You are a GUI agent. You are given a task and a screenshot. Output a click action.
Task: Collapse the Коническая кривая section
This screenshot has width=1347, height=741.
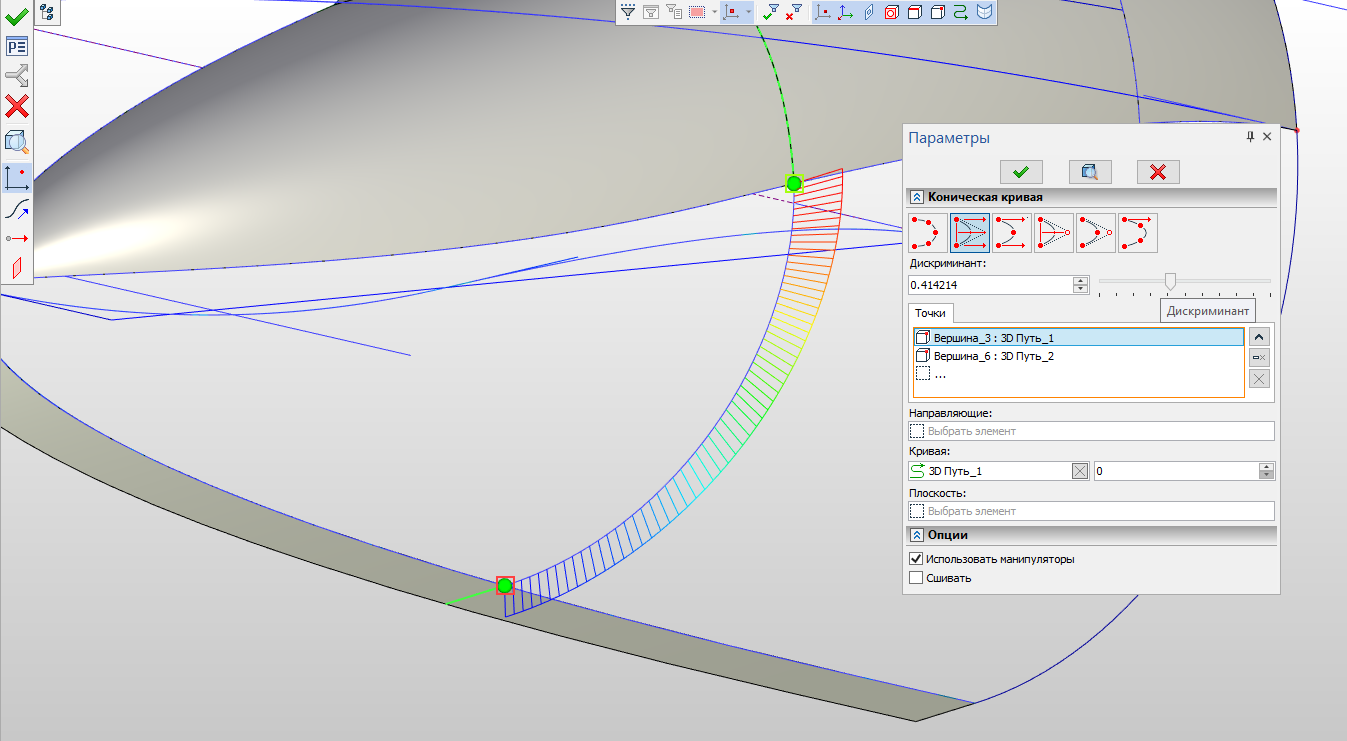[916, 197]
